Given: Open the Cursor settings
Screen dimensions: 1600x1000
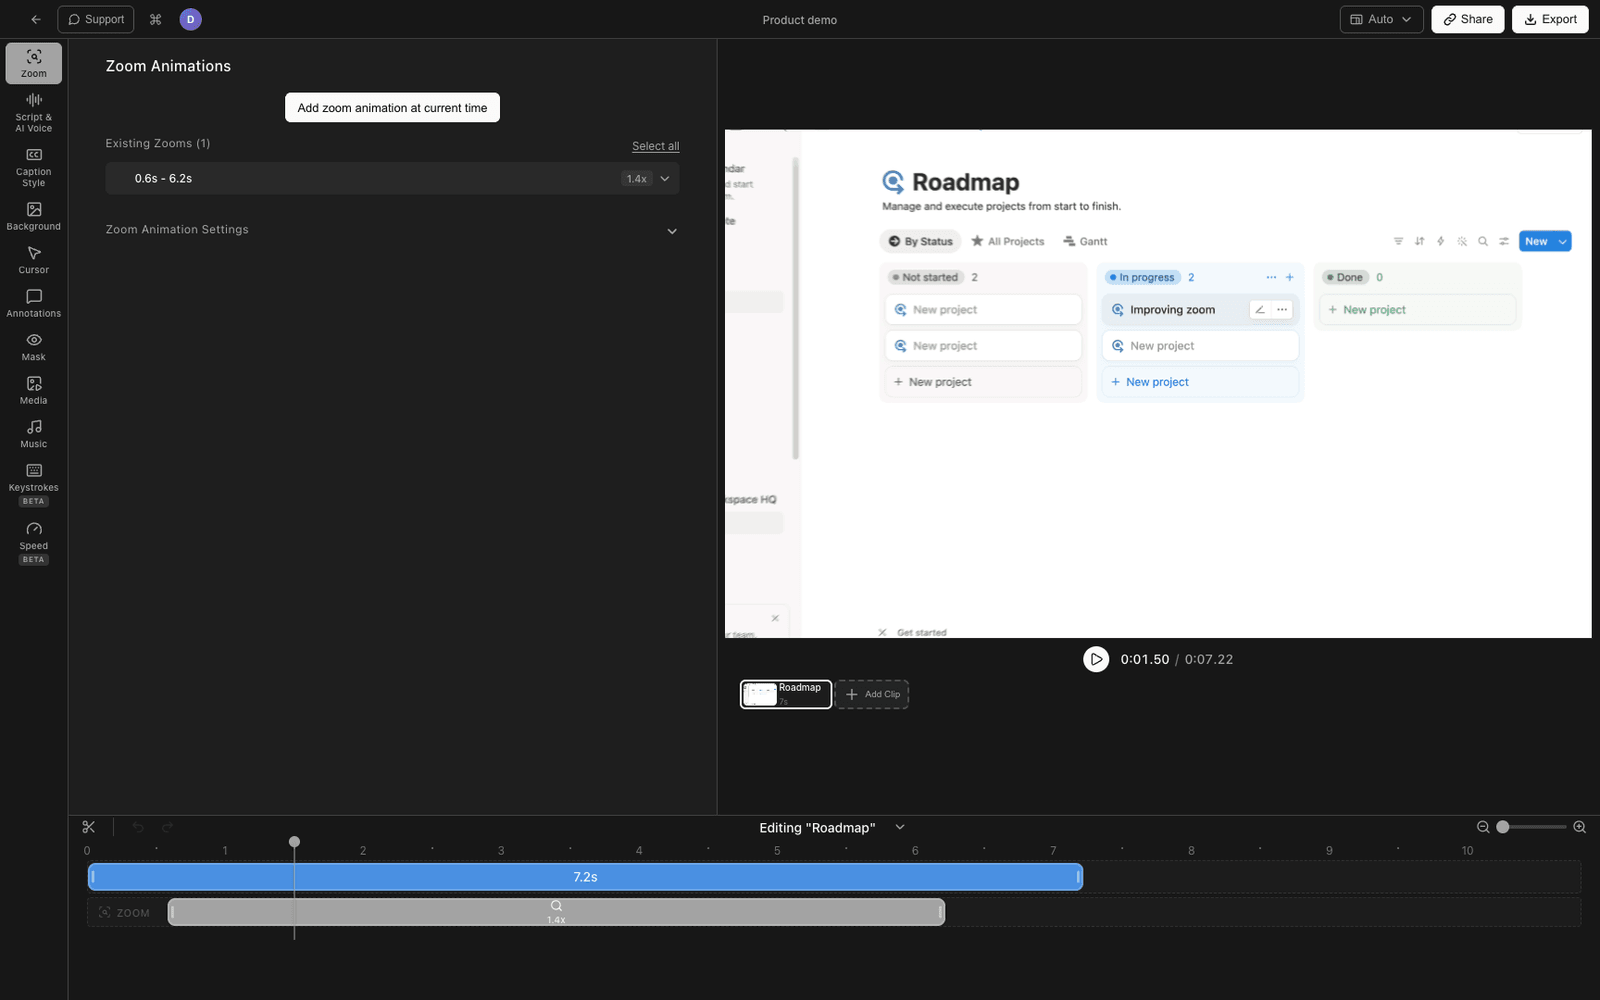Looking at the screenshot, I should (34, 260).
